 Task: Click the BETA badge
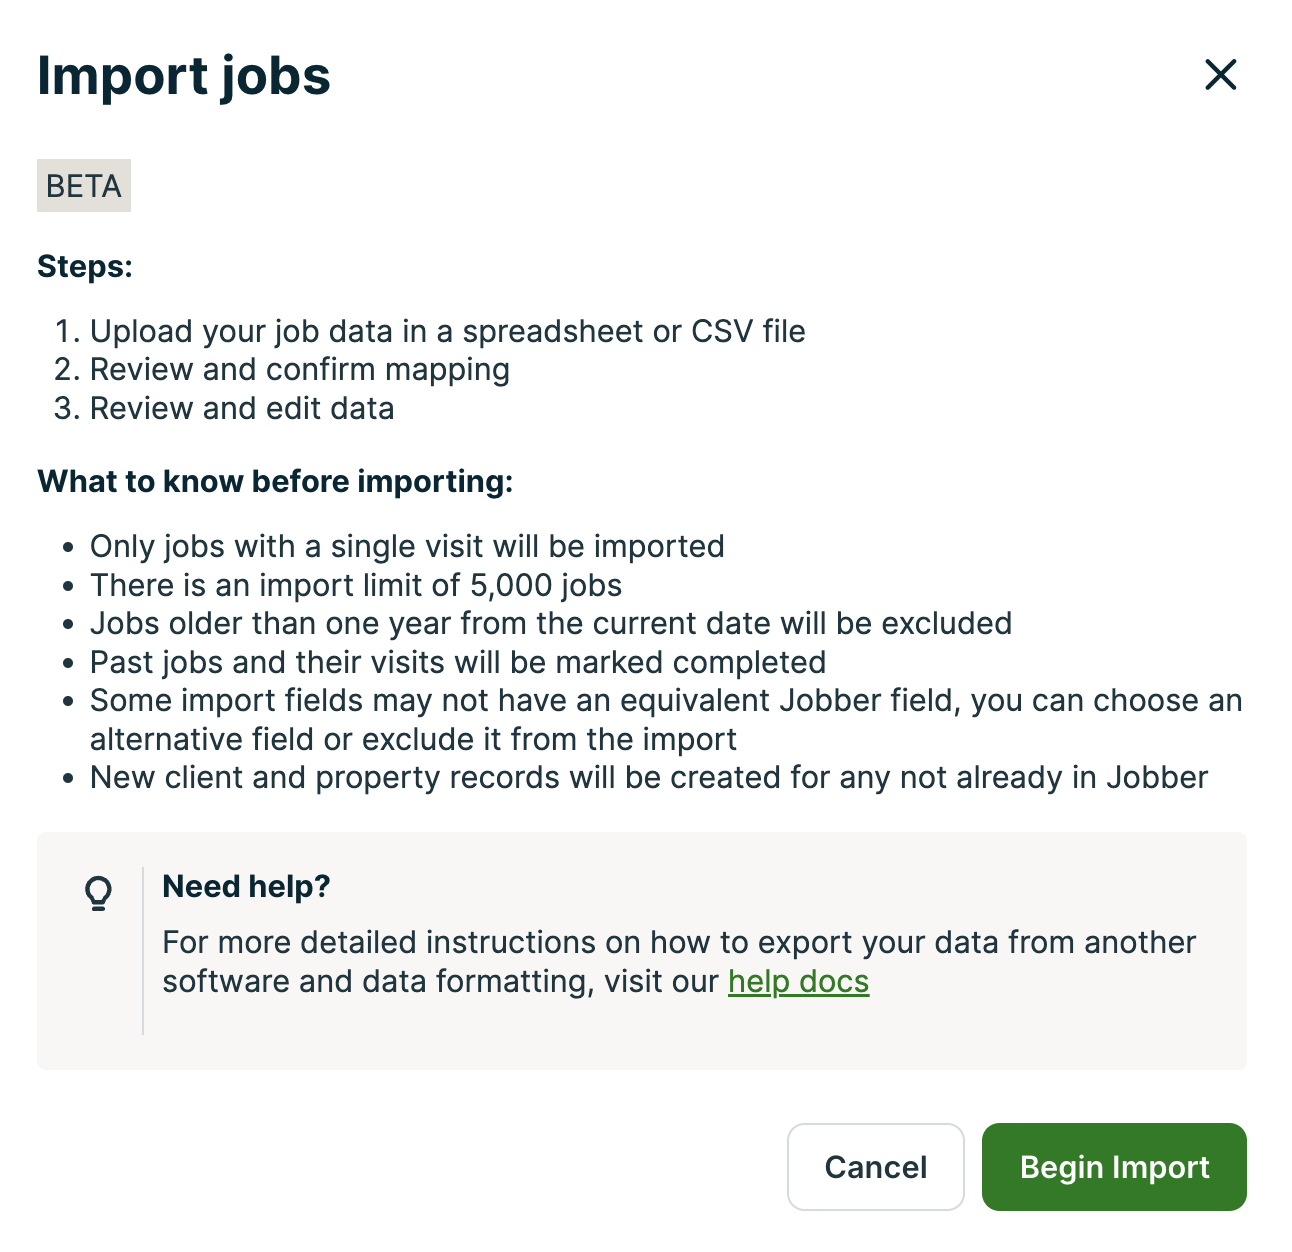click(84, 186)
